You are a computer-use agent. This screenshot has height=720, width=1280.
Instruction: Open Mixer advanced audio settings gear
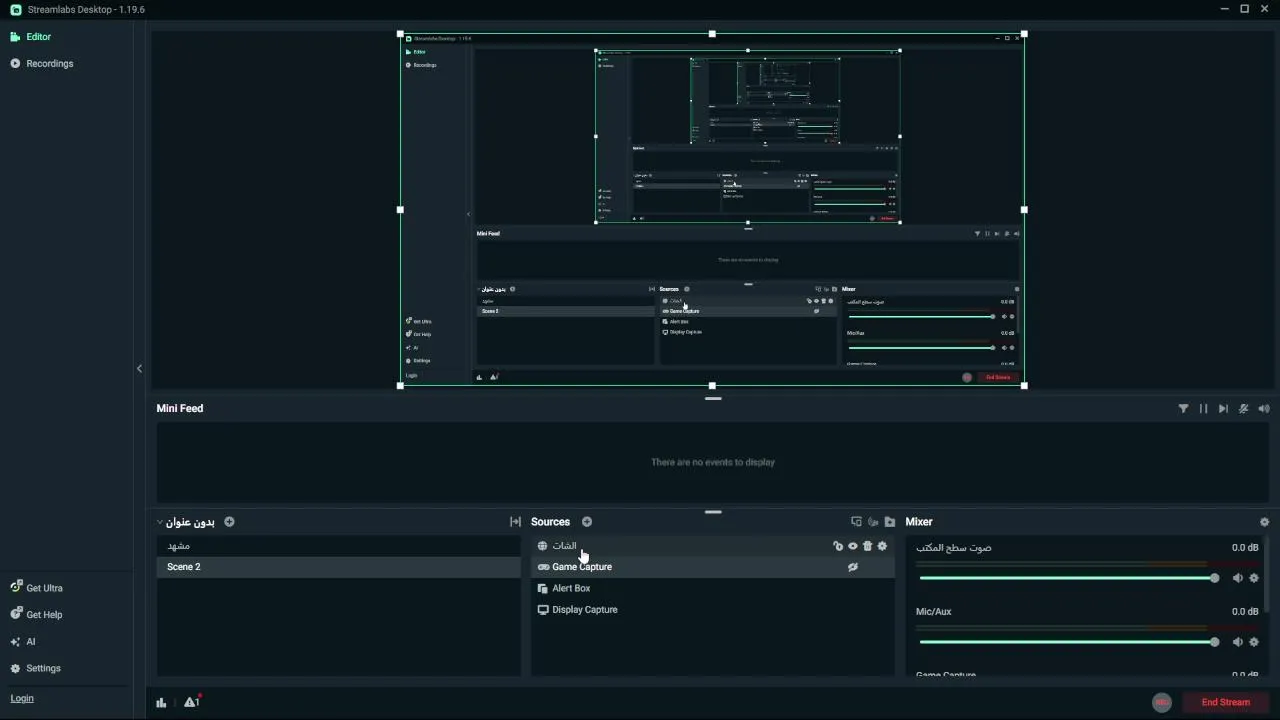point(1264,522)
